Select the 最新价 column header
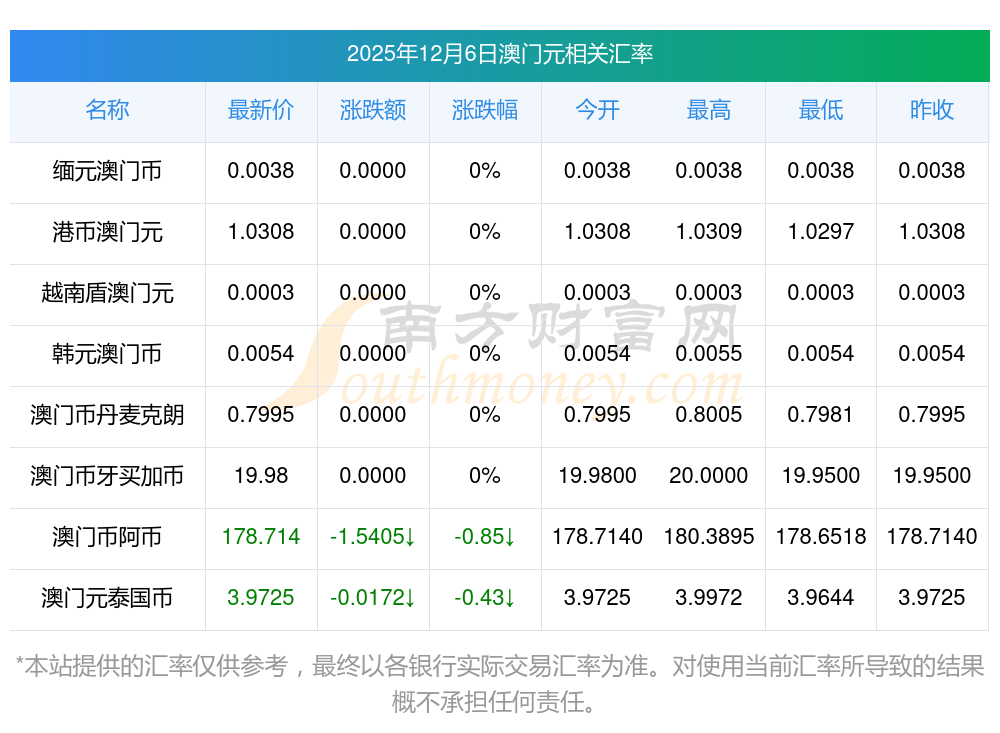Screen dimensions: 1000x733 point(261,110)
